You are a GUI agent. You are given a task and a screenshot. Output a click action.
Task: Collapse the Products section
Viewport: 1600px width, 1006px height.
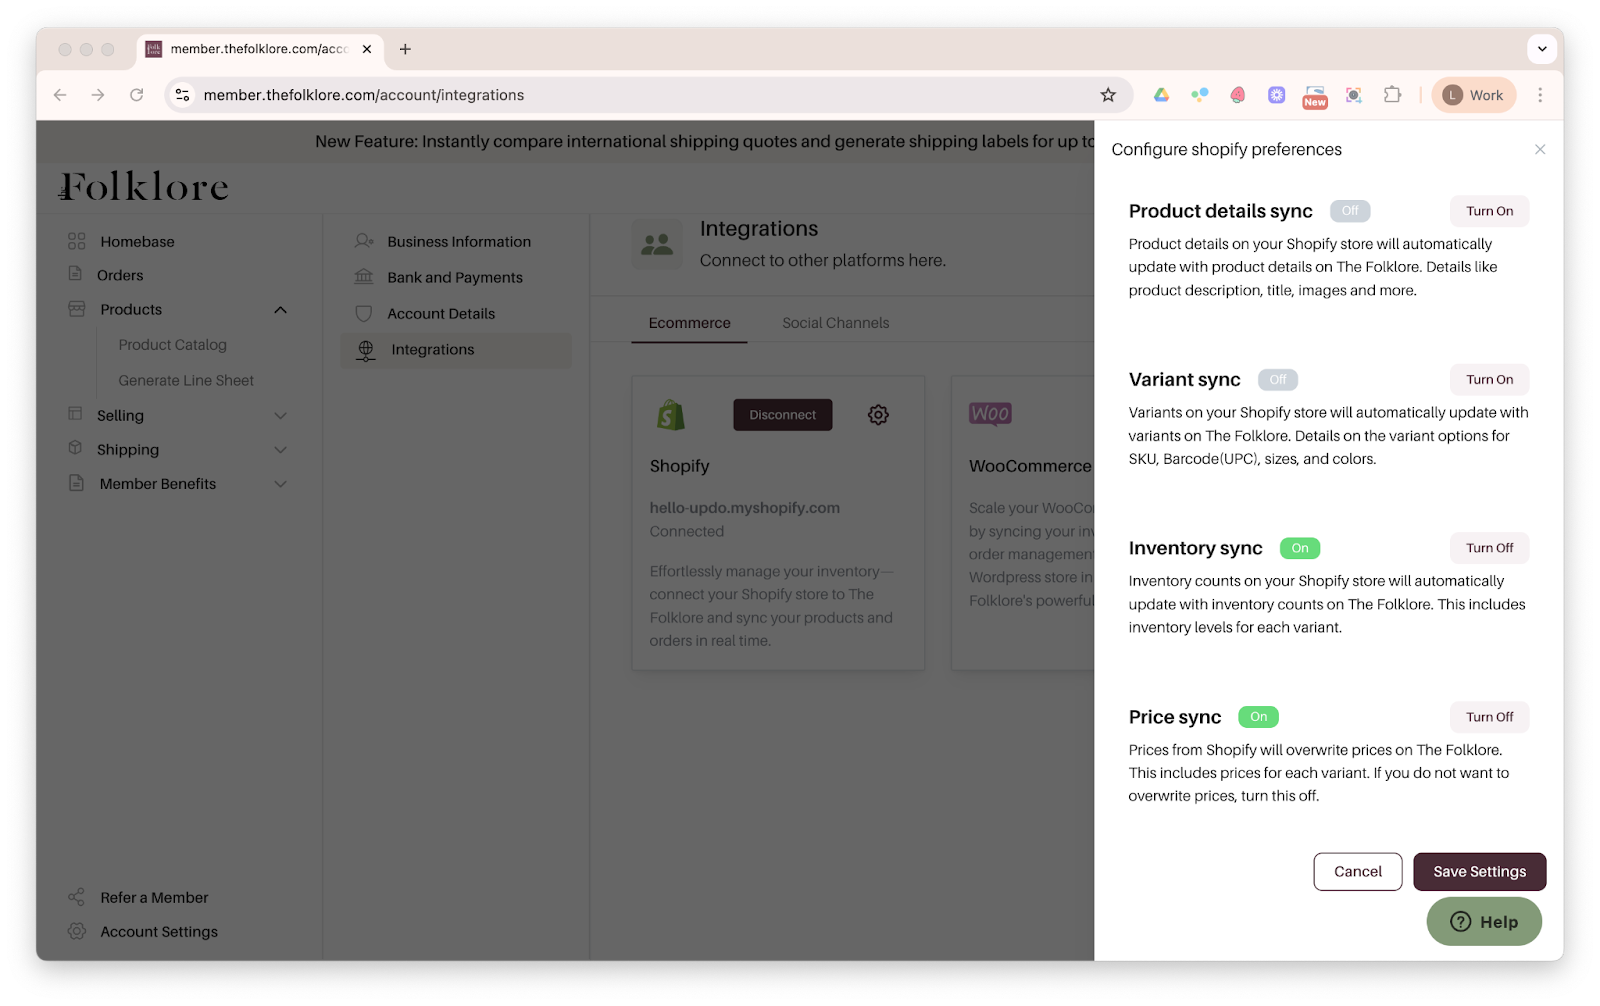[x=281, y=309]
